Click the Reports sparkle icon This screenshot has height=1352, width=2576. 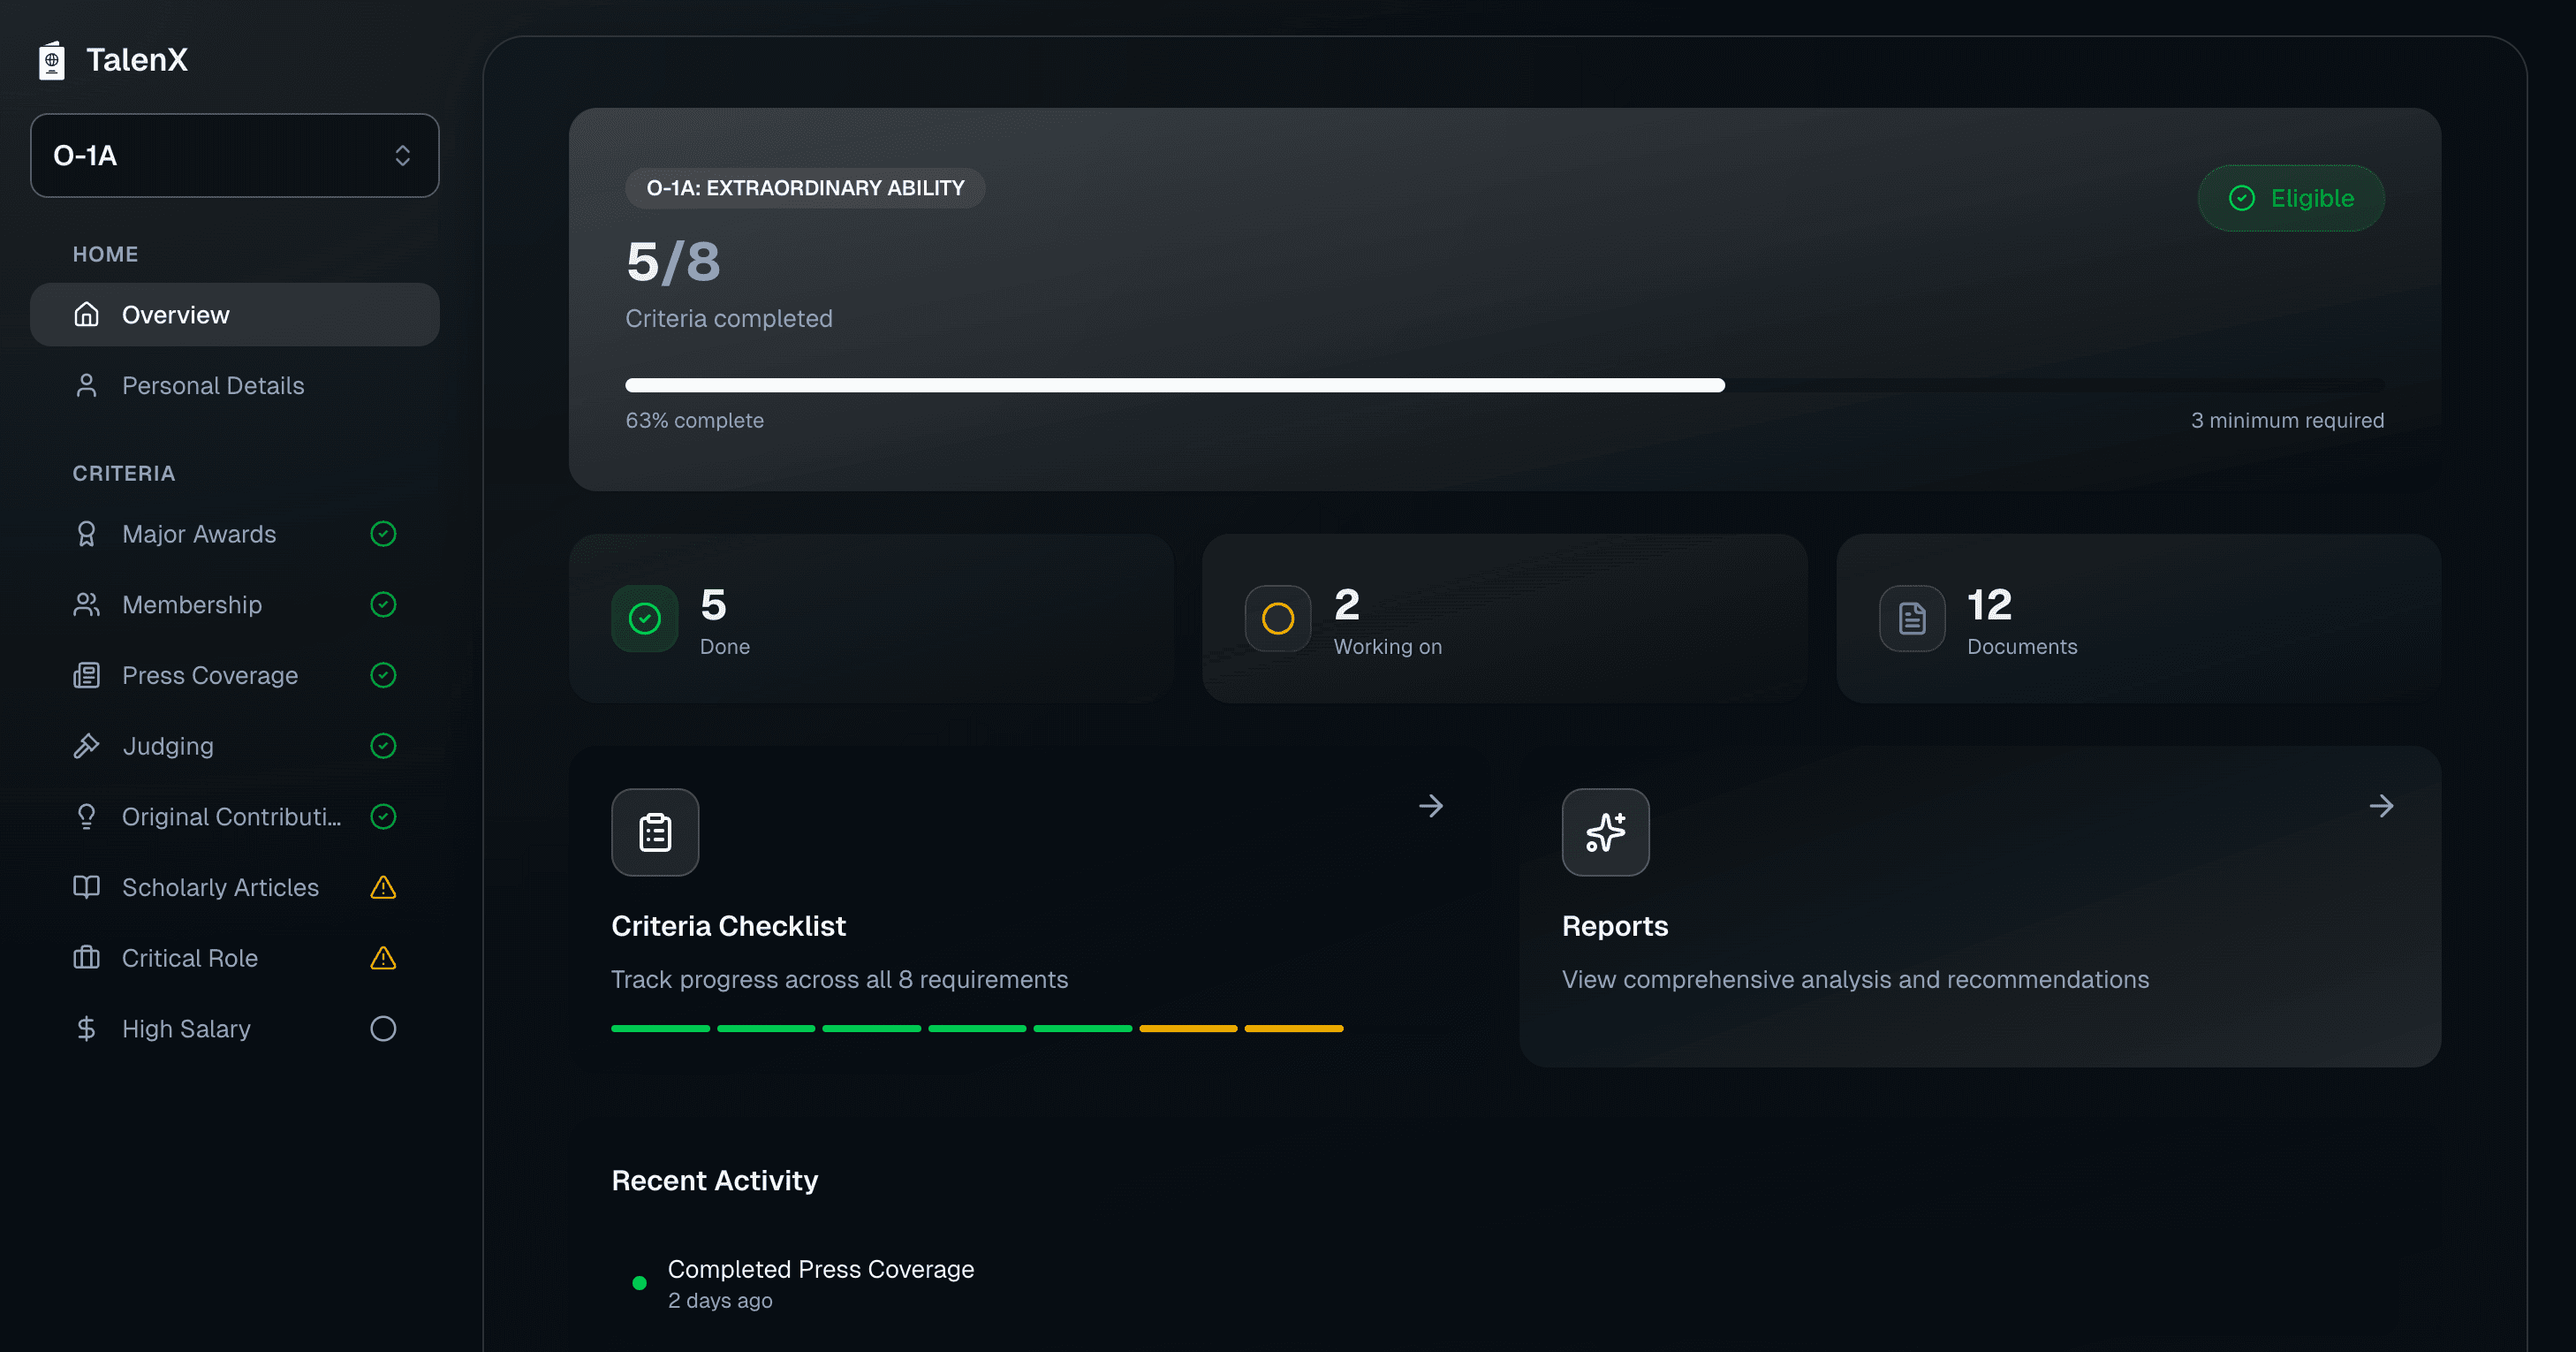tap(1604, 832)
